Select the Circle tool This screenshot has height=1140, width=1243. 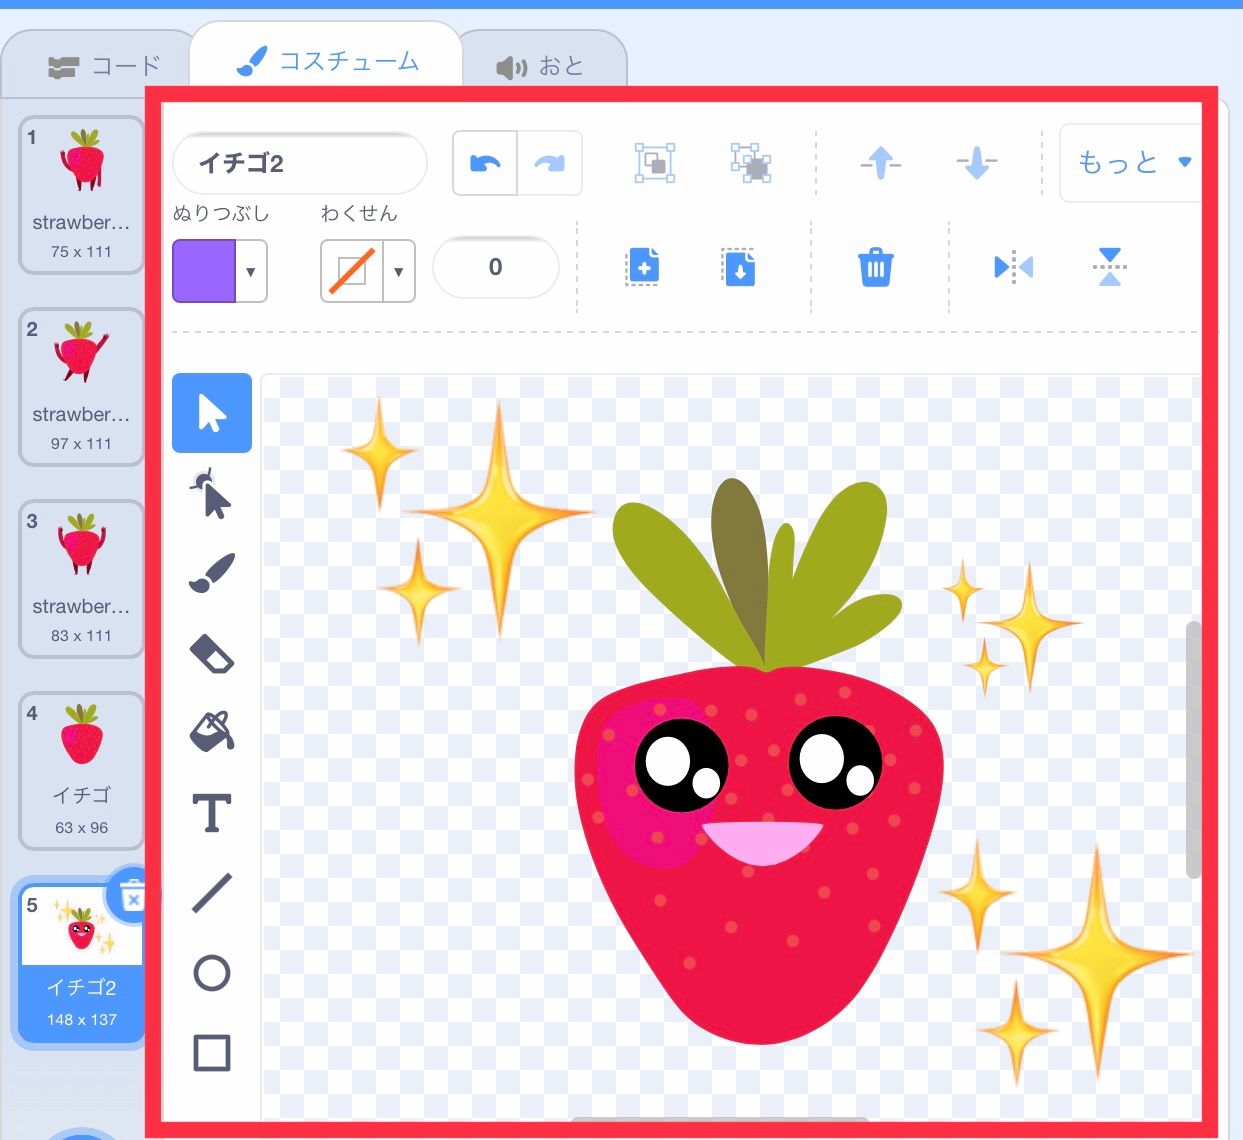click(211, 973)
